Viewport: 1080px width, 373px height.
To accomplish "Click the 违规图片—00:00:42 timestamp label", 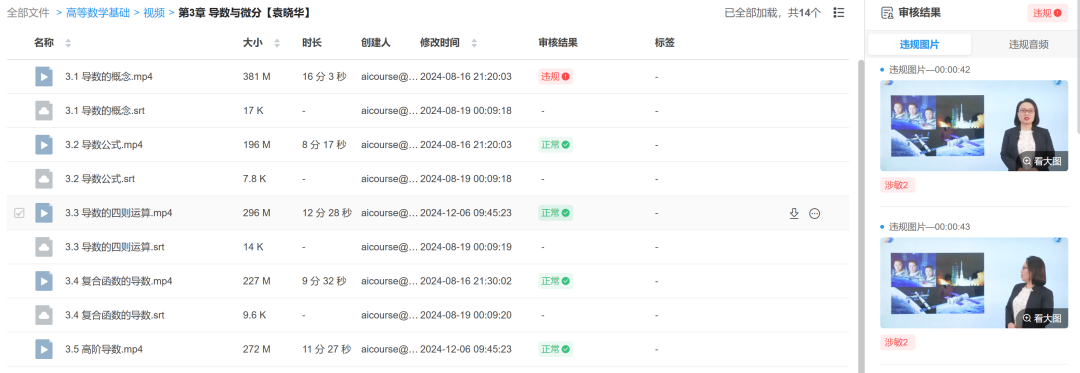I will (x=929, y=70).
